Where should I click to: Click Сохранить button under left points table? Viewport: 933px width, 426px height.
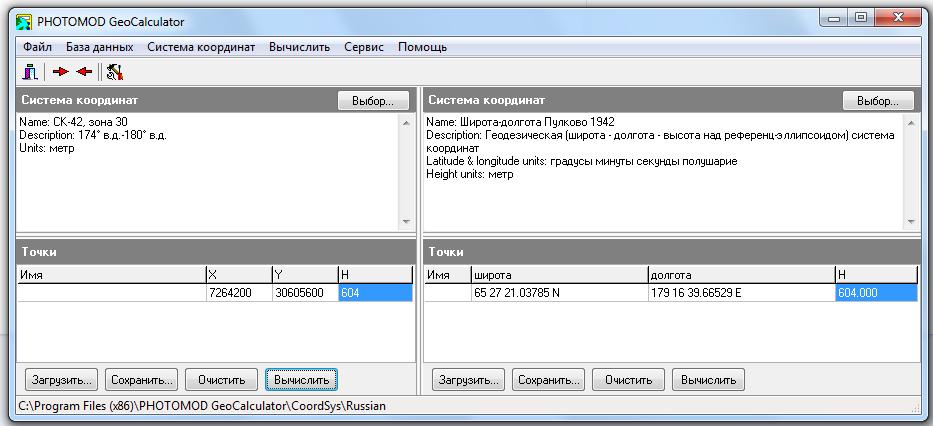coord(142,380)
